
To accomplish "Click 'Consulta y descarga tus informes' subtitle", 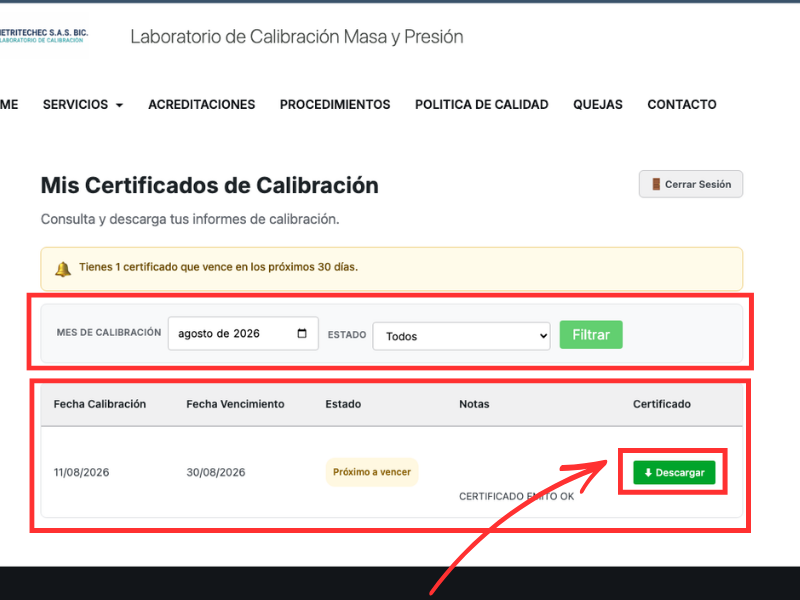I will coord(190,219).
